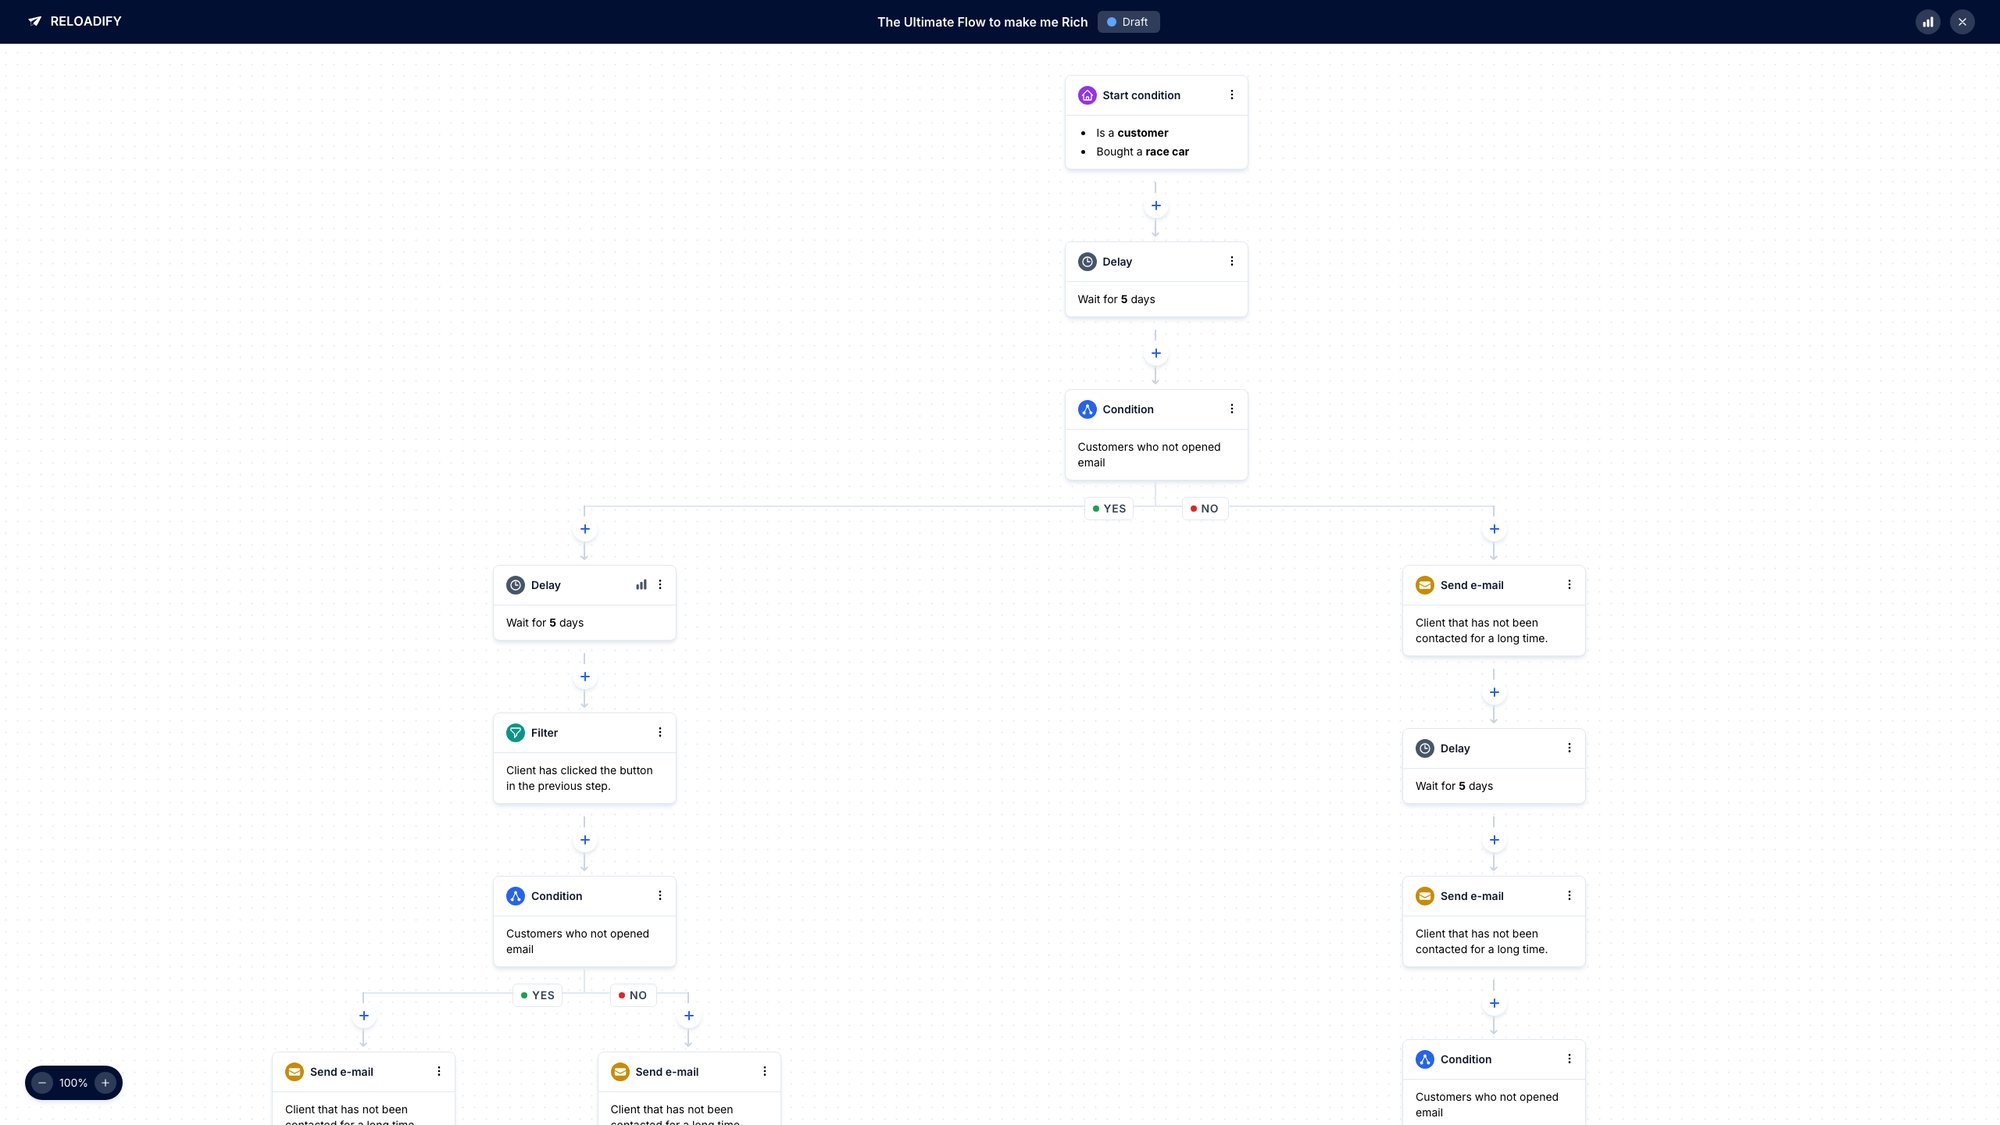Select the NO branch label under the second Condition
This screenshot has height=1125, width=2000.
(632, 995)
